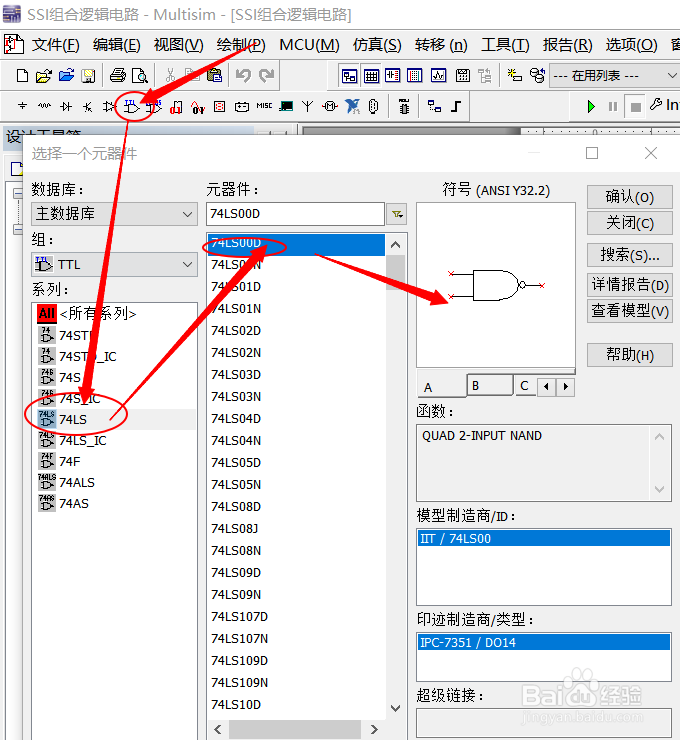Click the 查看模型(V) button

[630, 311]
